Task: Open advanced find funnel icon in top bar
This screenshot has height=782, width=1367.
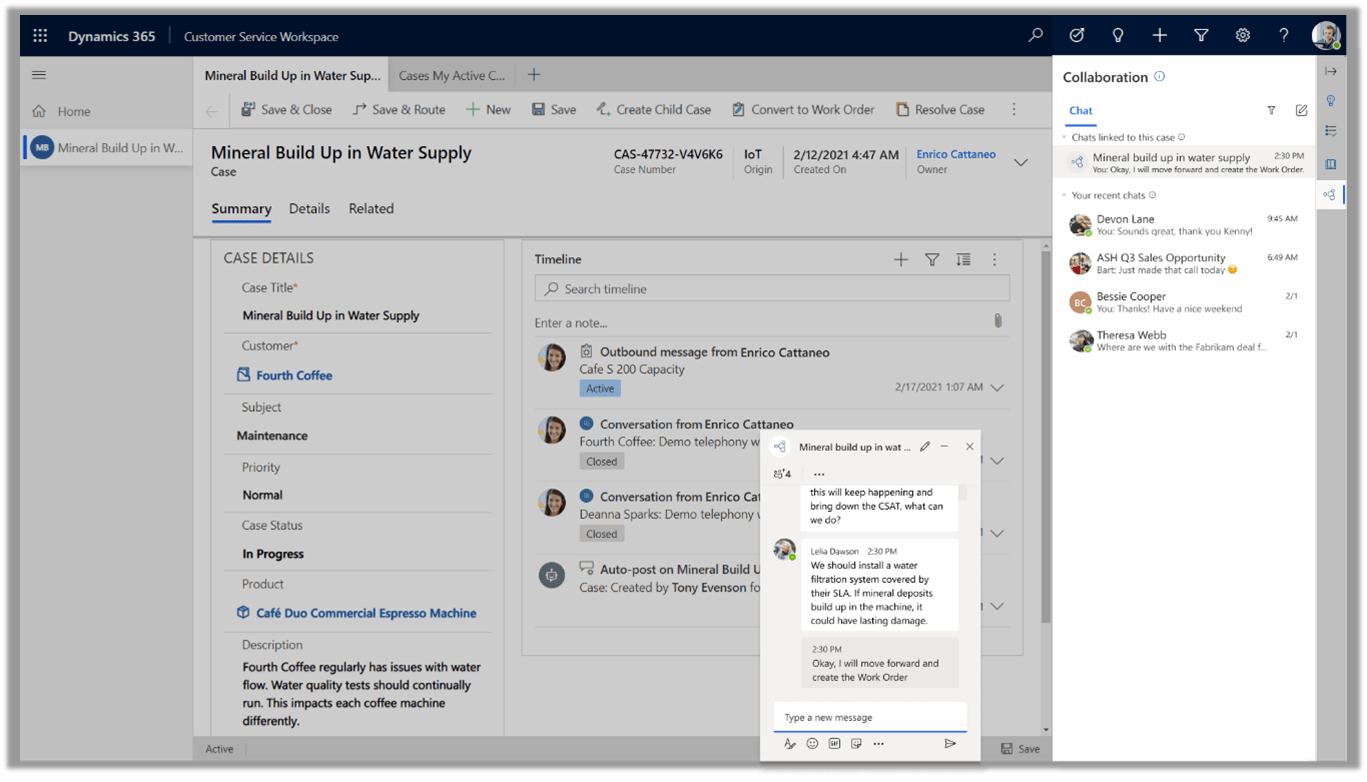Action: pyautogui.click(x=1201, y=35)
